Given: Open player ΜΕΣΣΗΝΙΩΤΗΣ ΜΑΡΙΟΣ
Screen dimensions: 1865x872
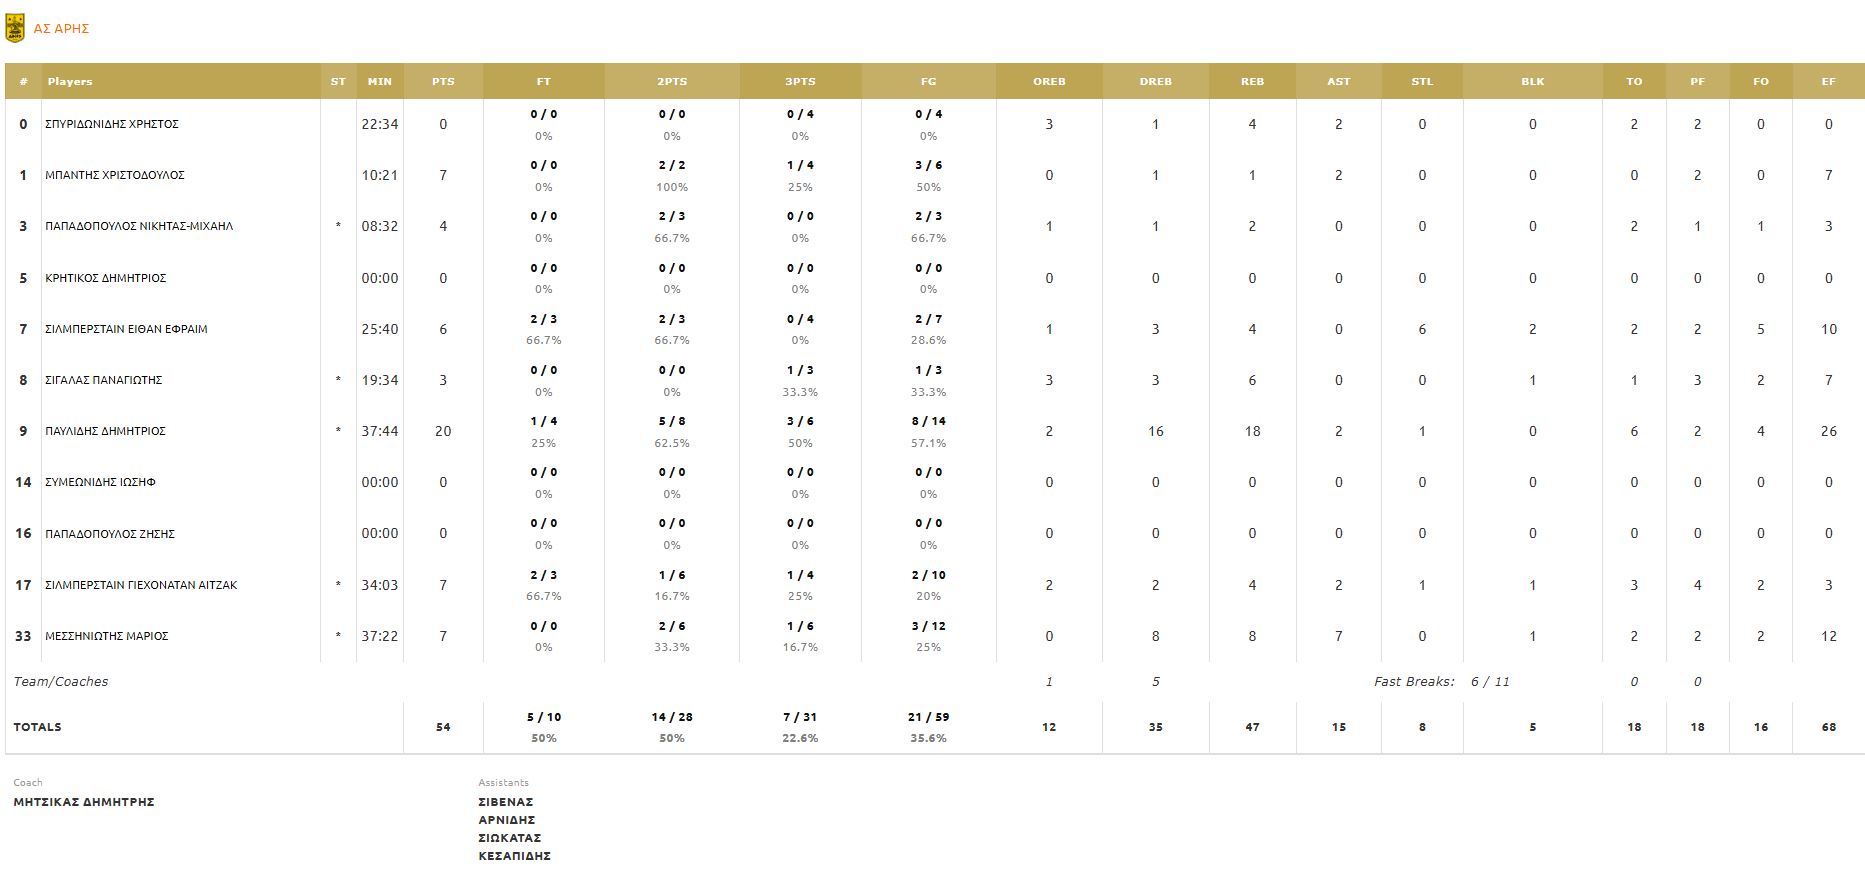Looking at the screenshot, I should [x=106, y=636].
